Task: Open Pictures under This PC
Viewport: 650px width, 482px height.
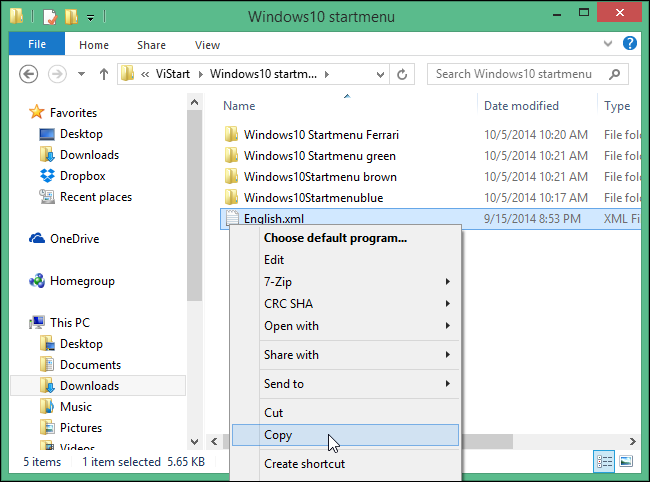Action: (81, 428)
